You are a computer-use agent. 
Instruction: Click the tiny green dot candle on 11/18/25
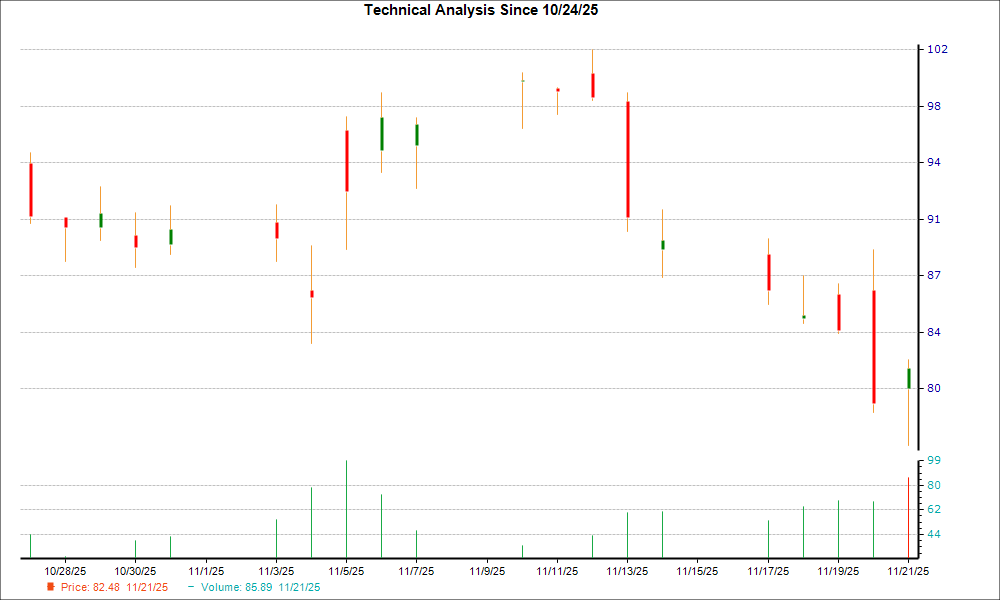coord(803,317)
